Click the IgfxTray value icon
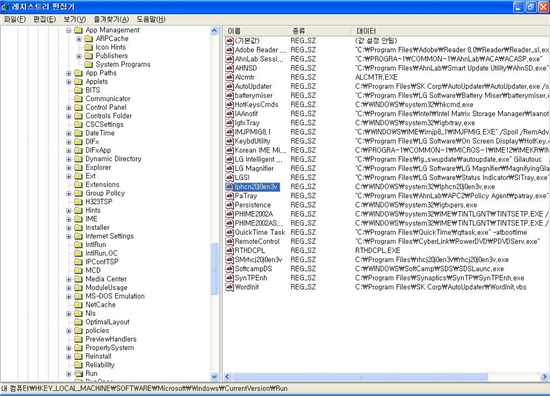The width and height of the screenshot is (550, 396). coord(229,123)
